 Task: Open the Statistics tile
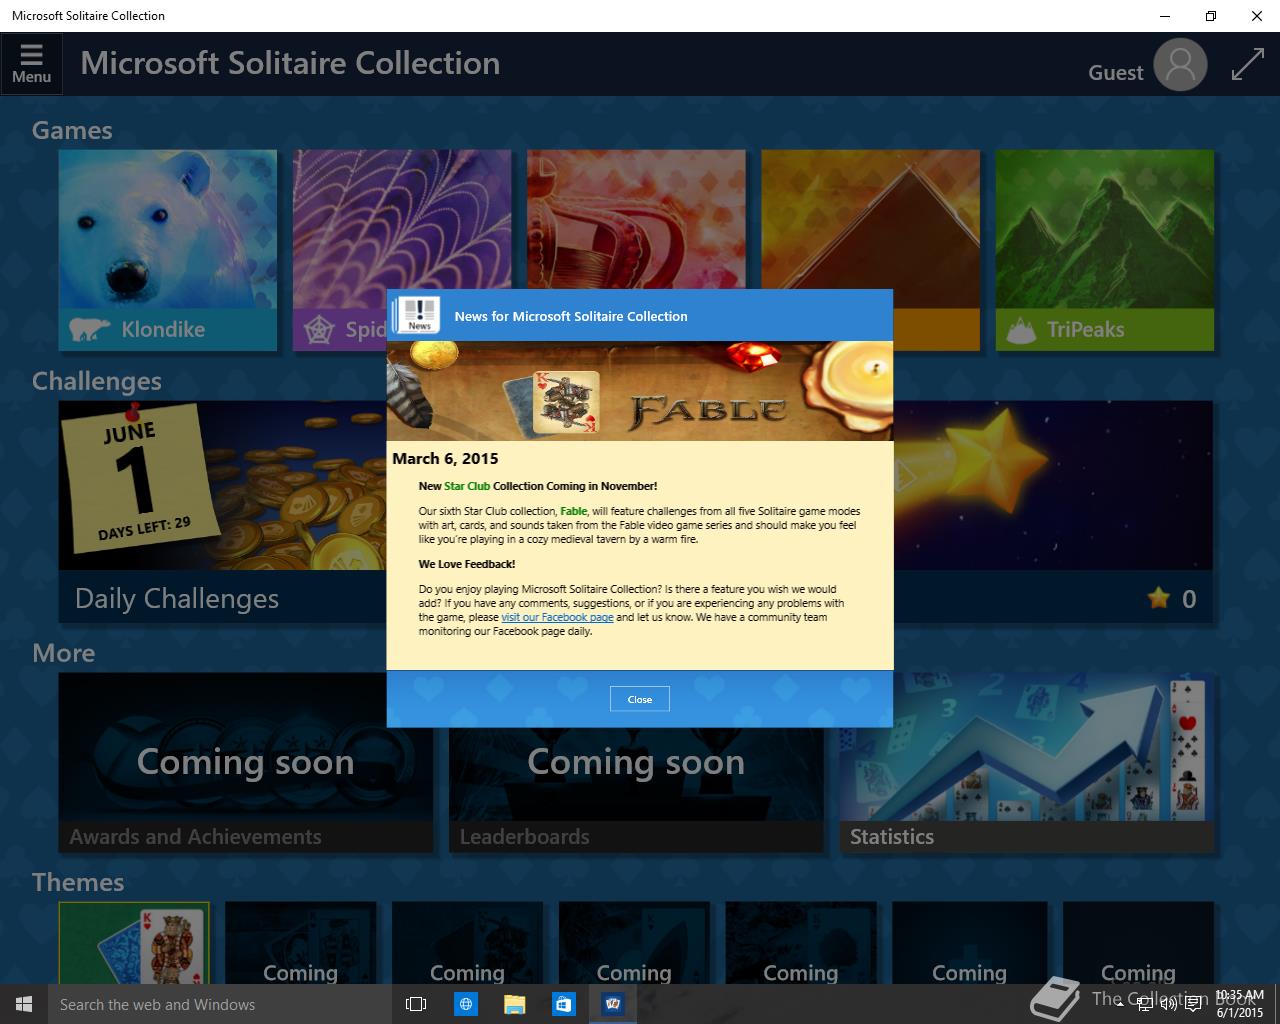(x=1027, y=764)
